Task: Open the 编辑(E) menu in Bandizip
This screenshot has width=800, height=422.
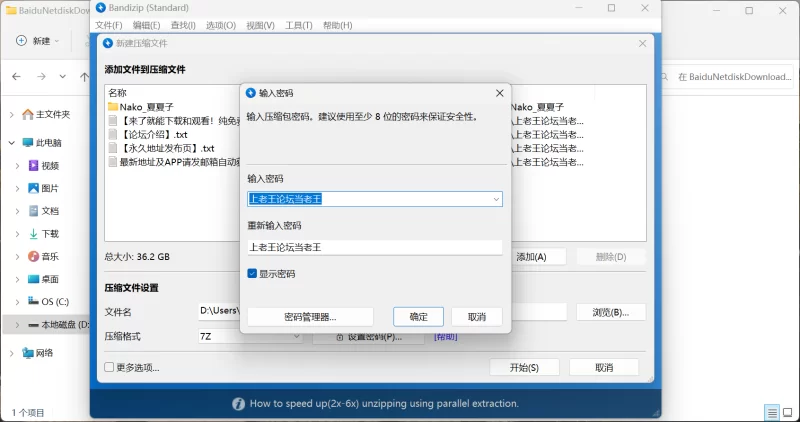Action: [146, 25]
